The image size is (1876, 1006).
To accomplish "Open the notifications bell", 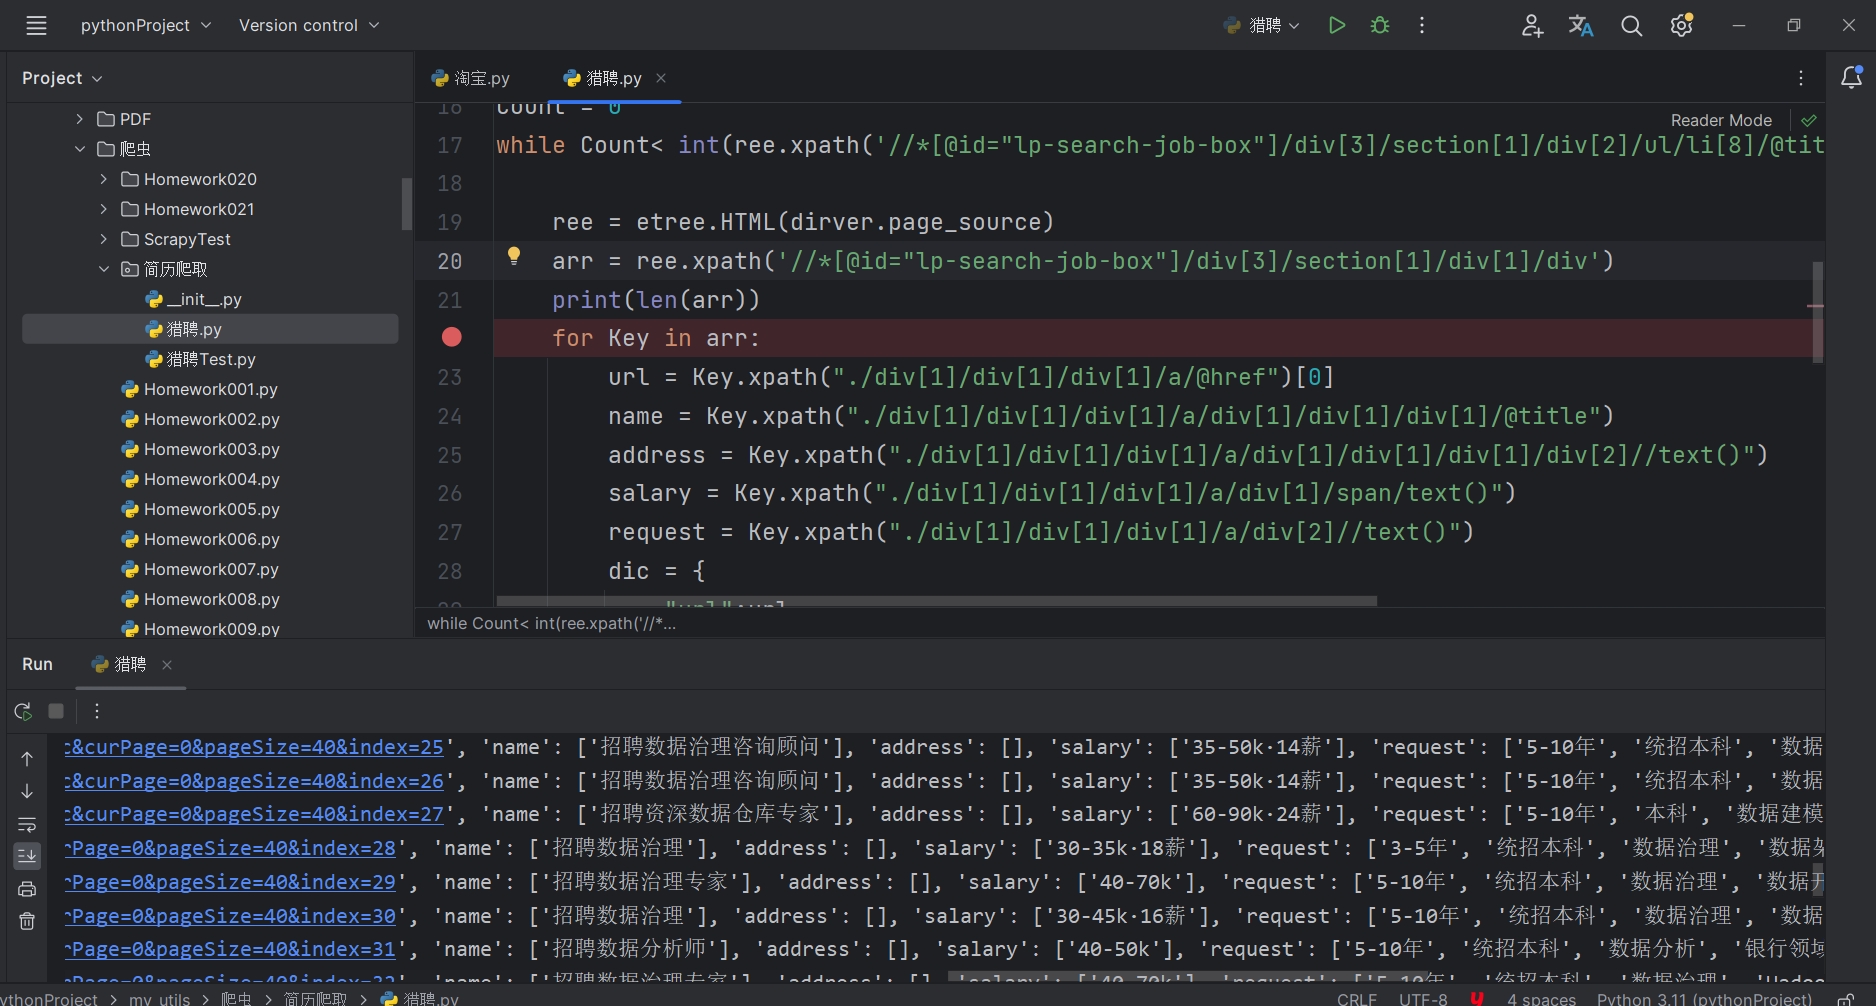I will 1851,78.
